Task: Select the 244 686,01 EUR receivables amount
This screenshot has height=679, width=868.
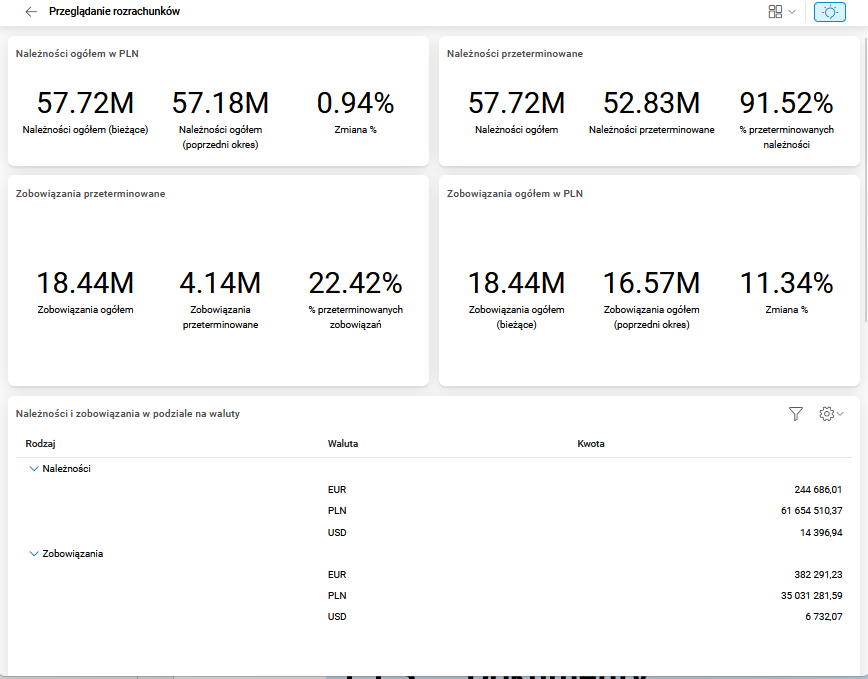Action: (x=818, y=490)
